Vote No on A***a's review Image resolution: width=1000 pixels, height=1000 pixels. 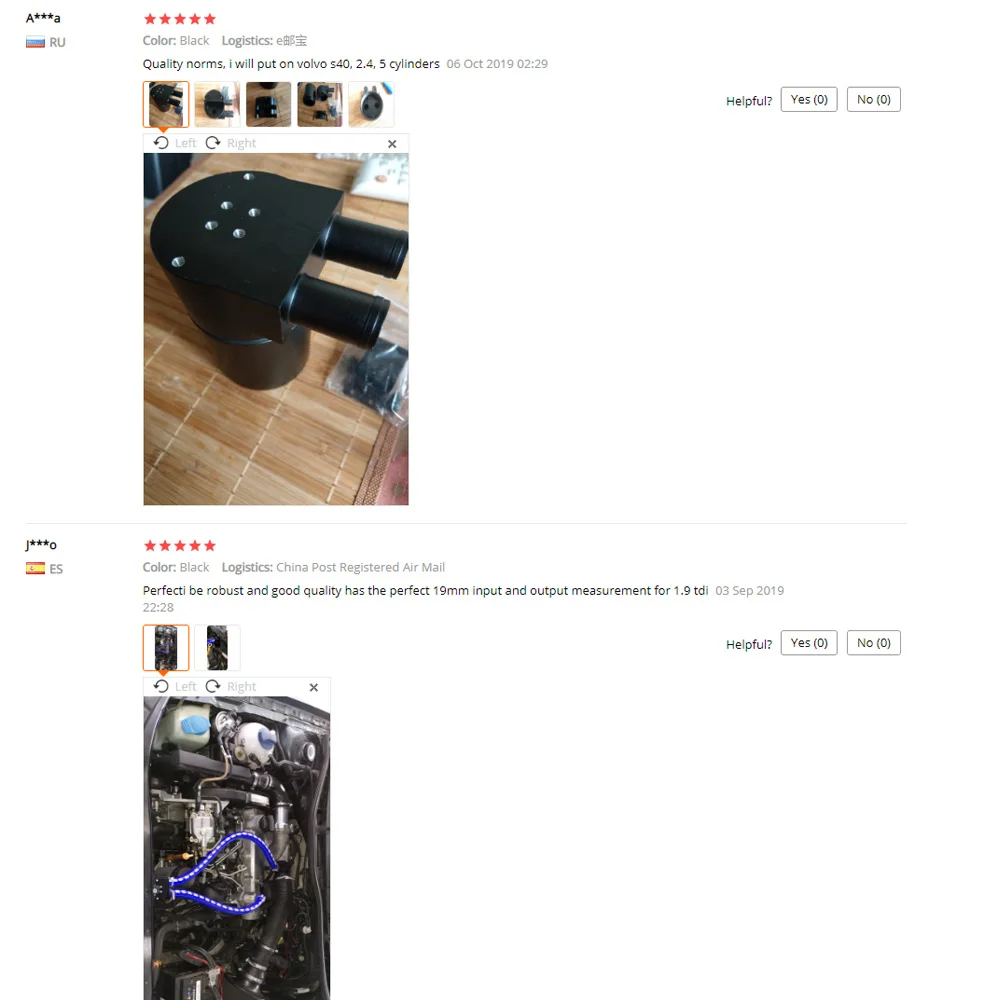874,99
